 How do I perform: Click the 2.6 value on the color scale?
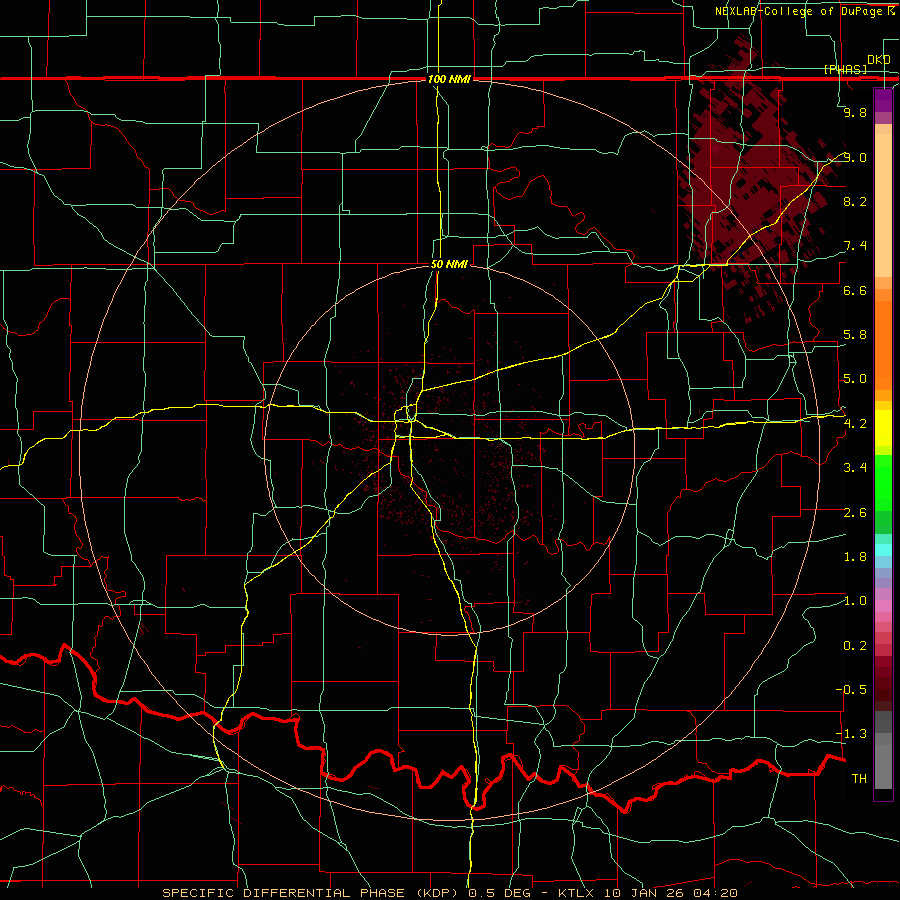click(855, 513)
